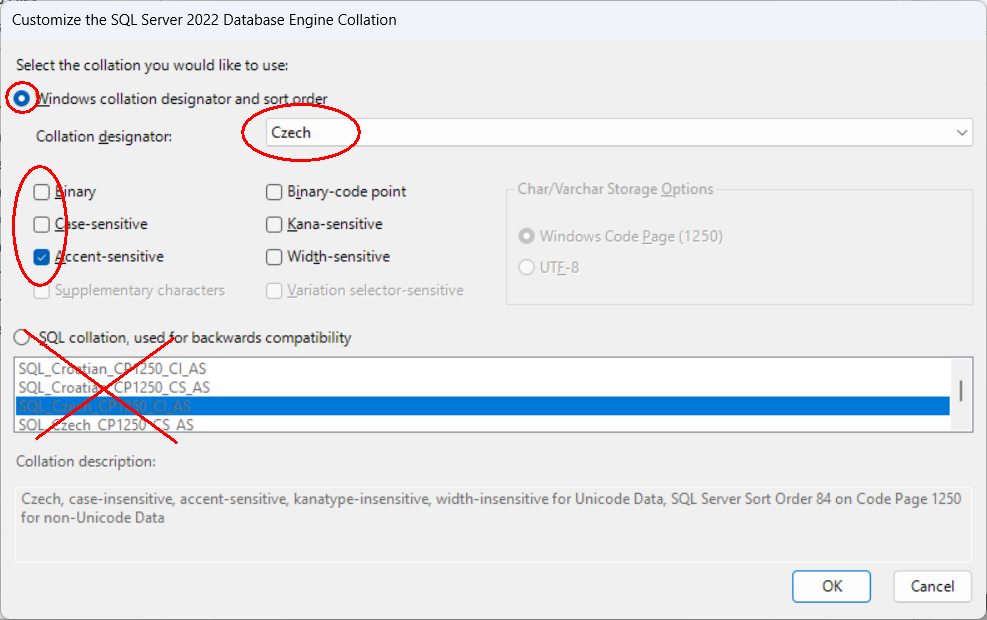
Task: Pick SQL_Czech_CP1250_CS_AS from collation list
Action: pos(106,425)
